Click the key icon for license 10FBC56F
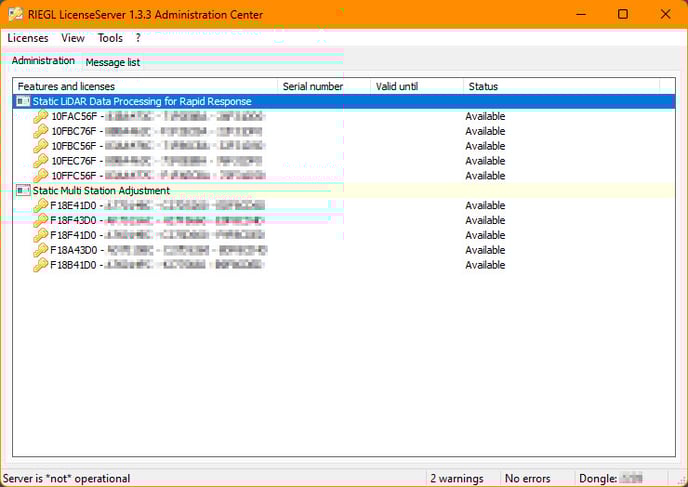This screenshot has height=487, width=688. 40,146
